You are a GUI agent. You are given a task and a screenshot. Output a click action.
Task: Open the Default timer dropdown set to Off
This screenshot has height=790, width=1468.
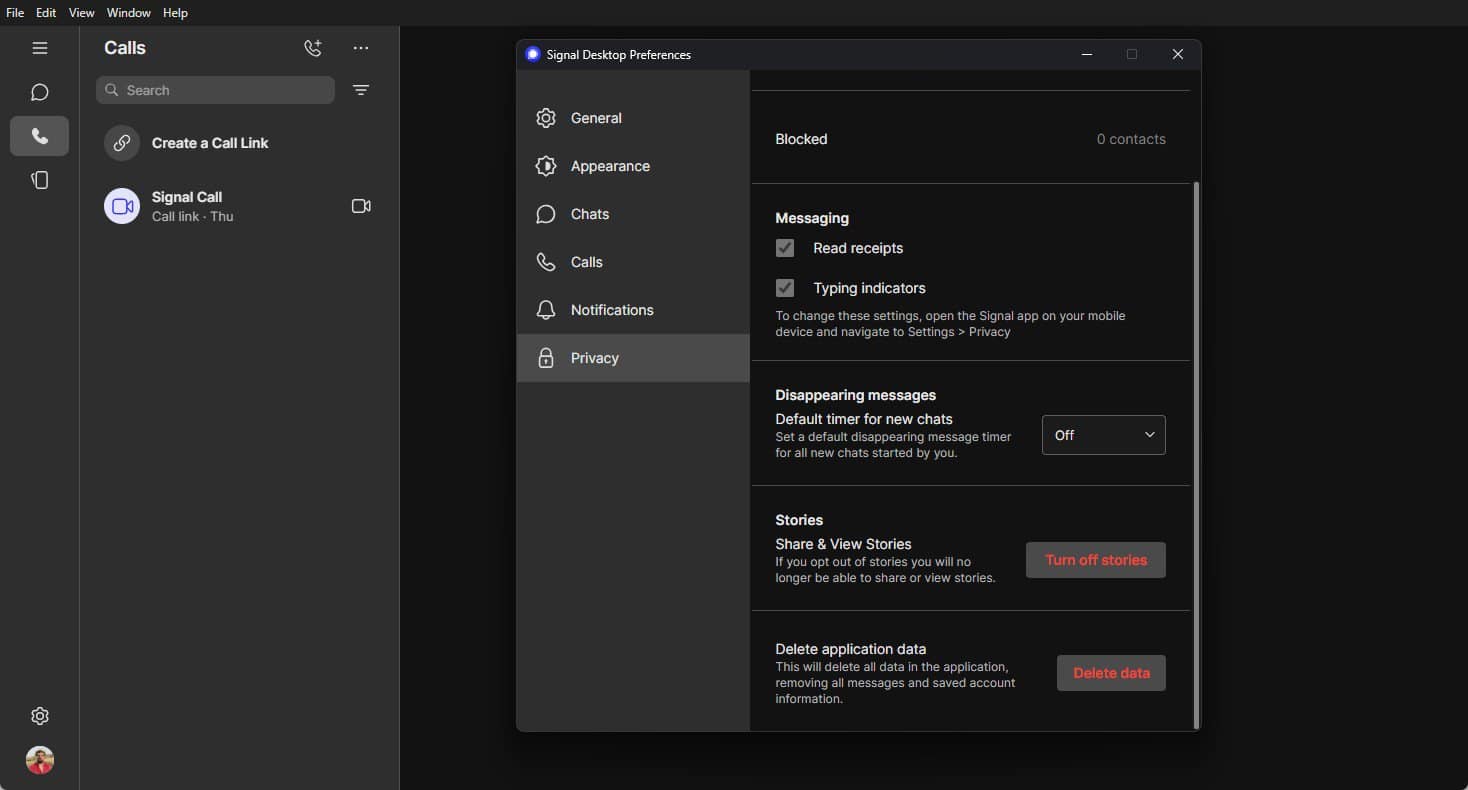tap(1104, 435)
